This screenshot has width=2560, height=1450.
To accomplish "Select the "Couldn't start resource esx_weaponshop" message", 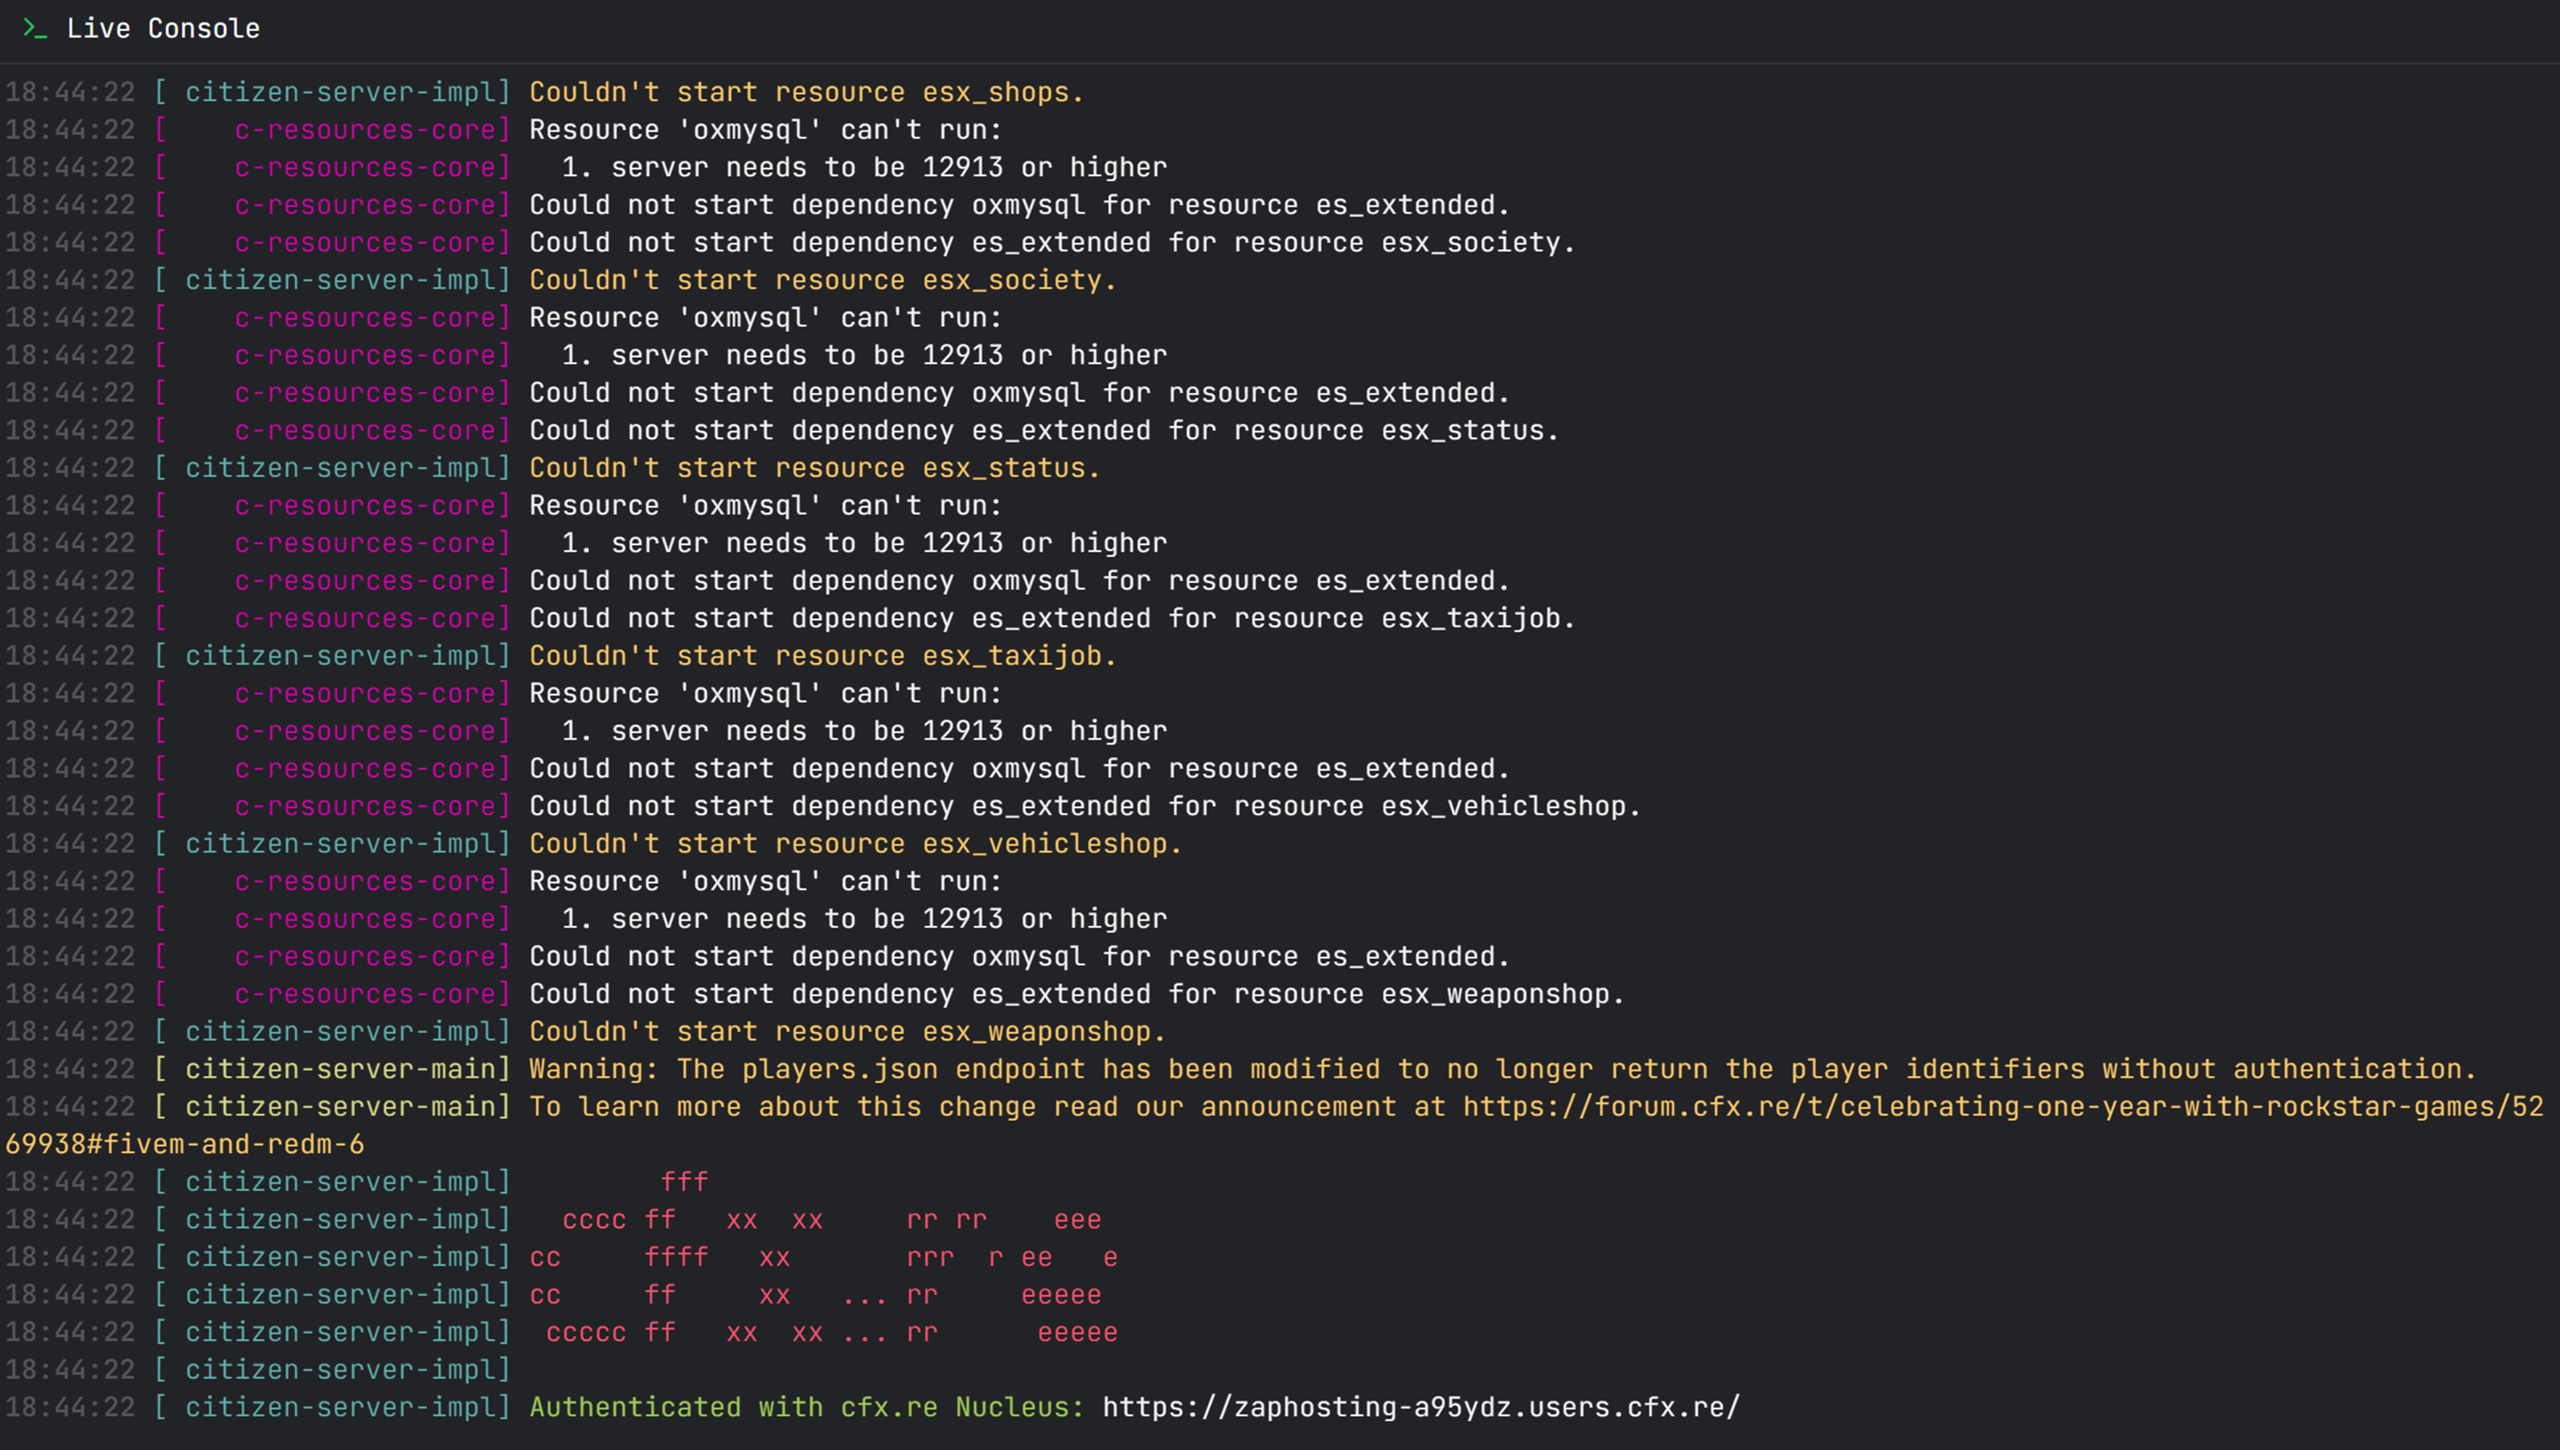I will click(x=847, y=1032).
